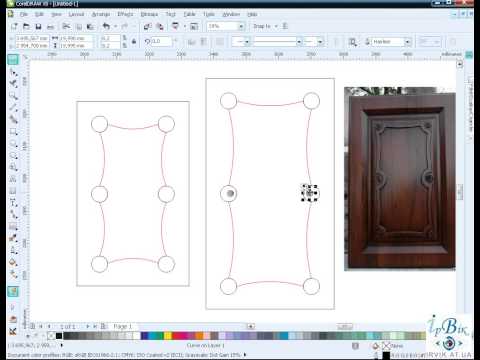Viewport: 480px width, 360px height.
Task: Toggle the lock ratio padlock button
Action: point(134,42)
